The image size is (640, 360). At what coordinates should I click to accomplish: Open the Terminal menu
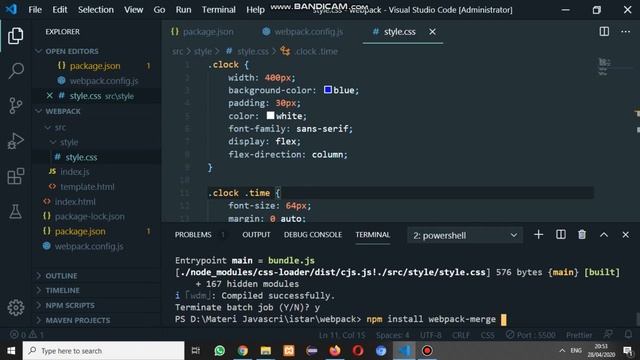pyautogui.click(x=218, y=9)
